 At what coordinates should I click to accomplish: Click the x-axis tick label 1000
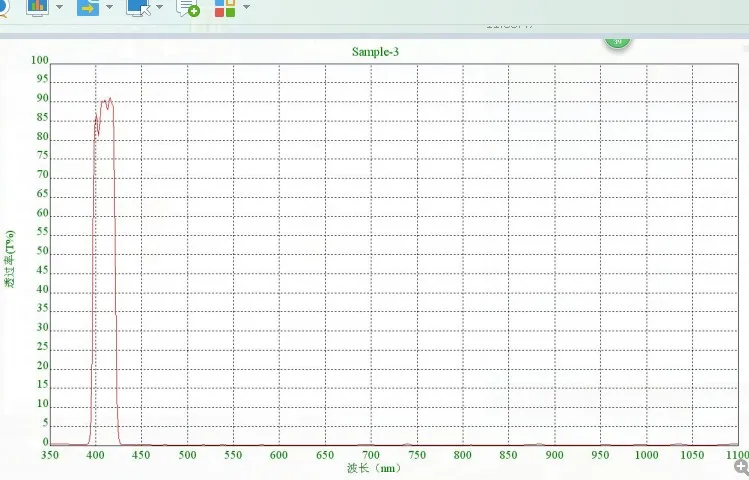tap(646, 455)
